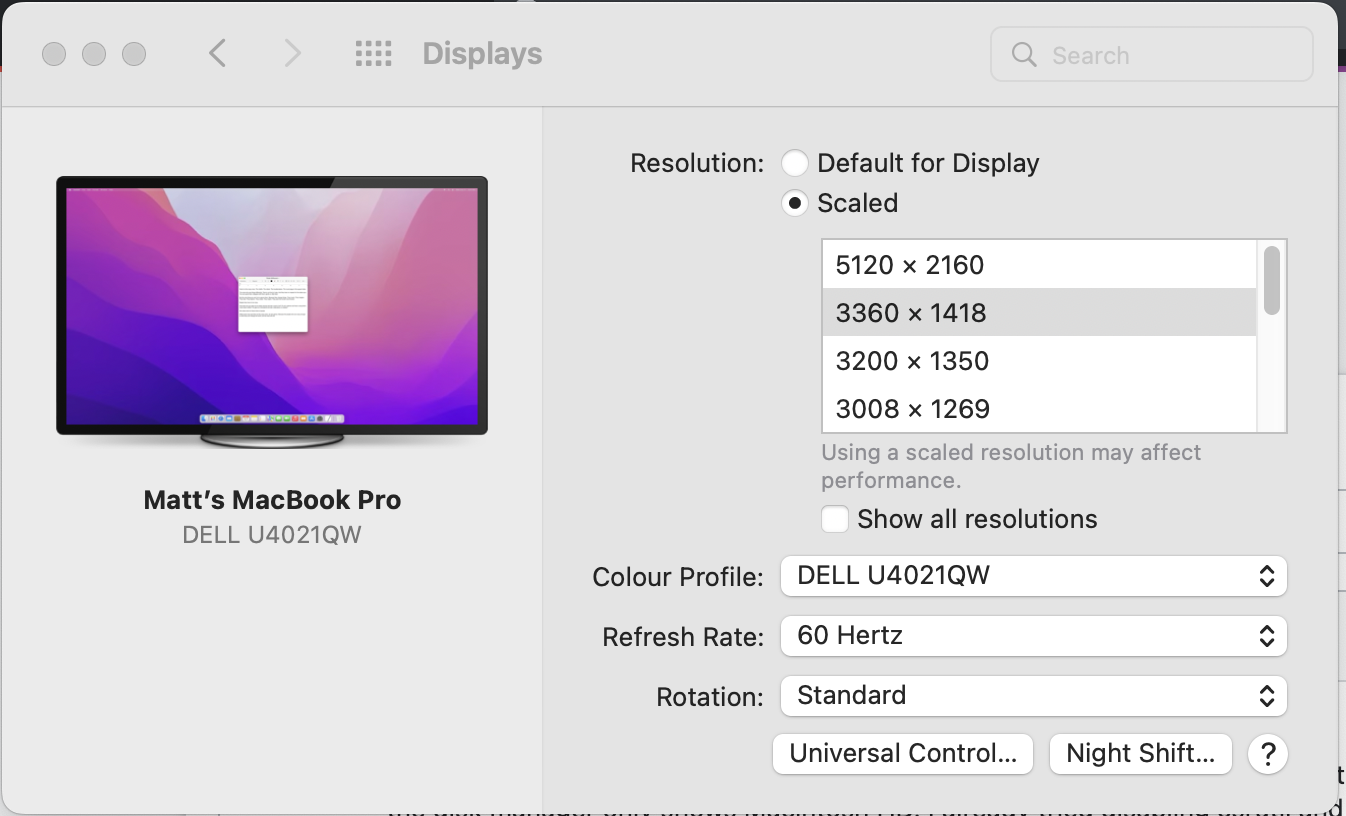Choose 3200 × 1350 resolution
This screenshot has height=816, width=1346.
(1039, 361)
